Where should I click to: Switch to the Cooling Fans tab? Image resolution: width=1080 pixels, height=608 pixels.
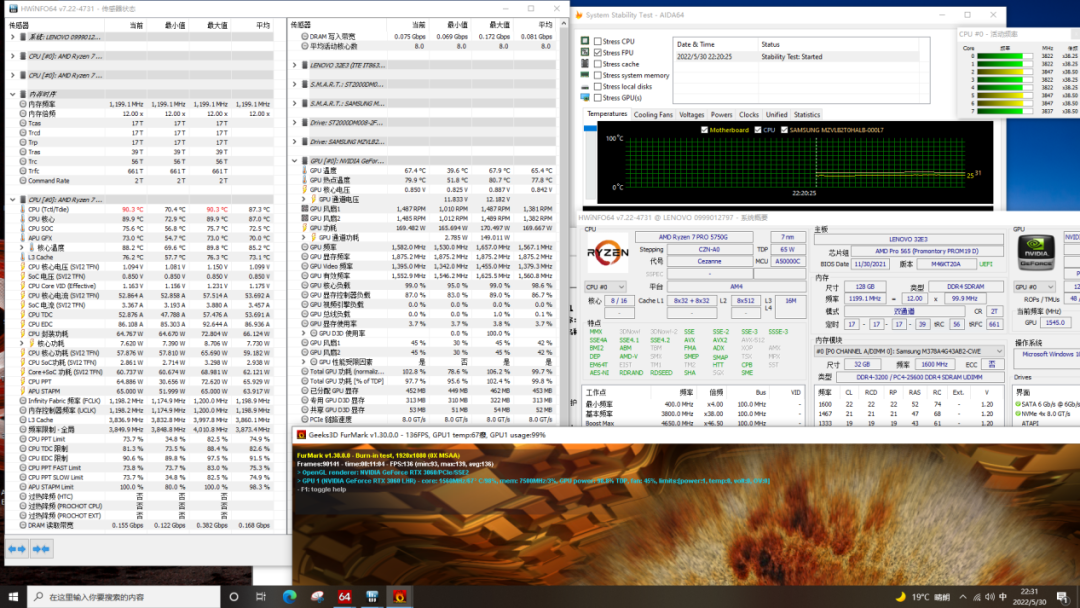tap(652, 115)
